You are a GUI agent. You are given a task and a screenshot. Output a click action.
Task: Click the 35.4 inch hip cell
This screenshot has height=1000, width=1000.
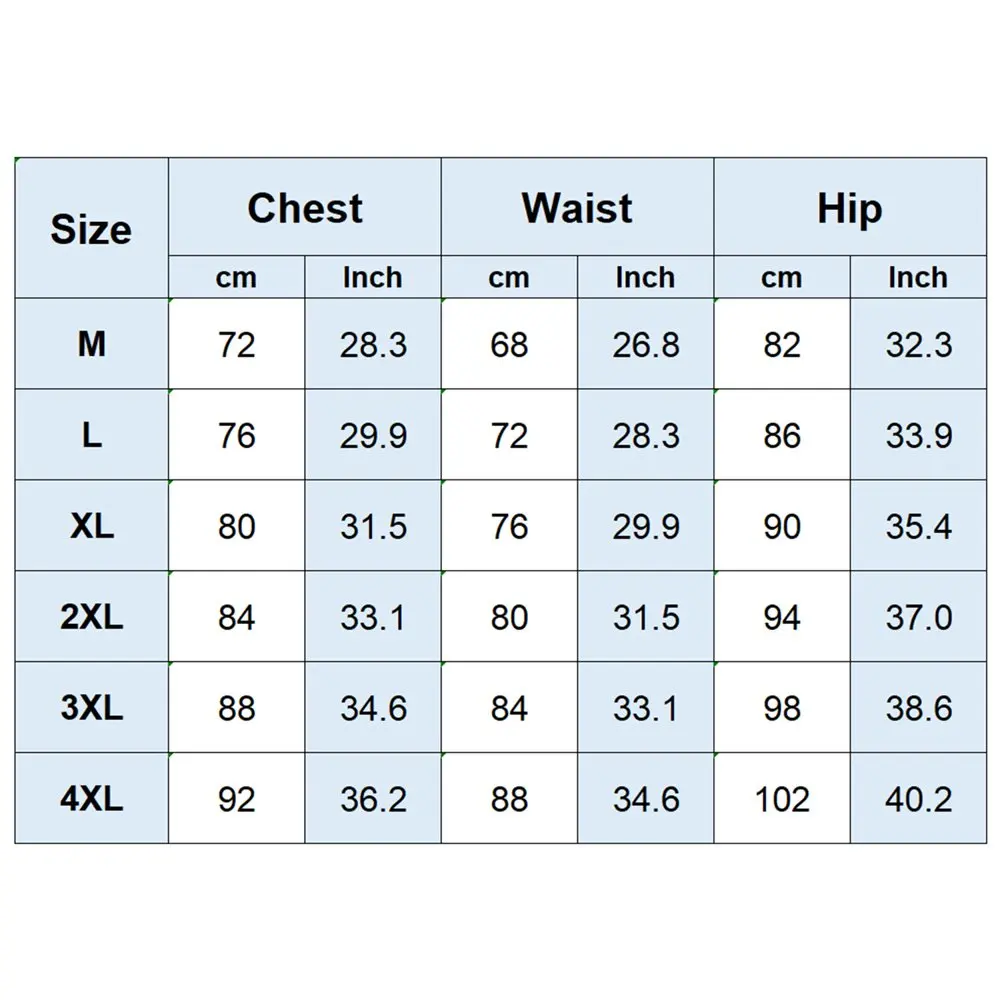[918, 526]
